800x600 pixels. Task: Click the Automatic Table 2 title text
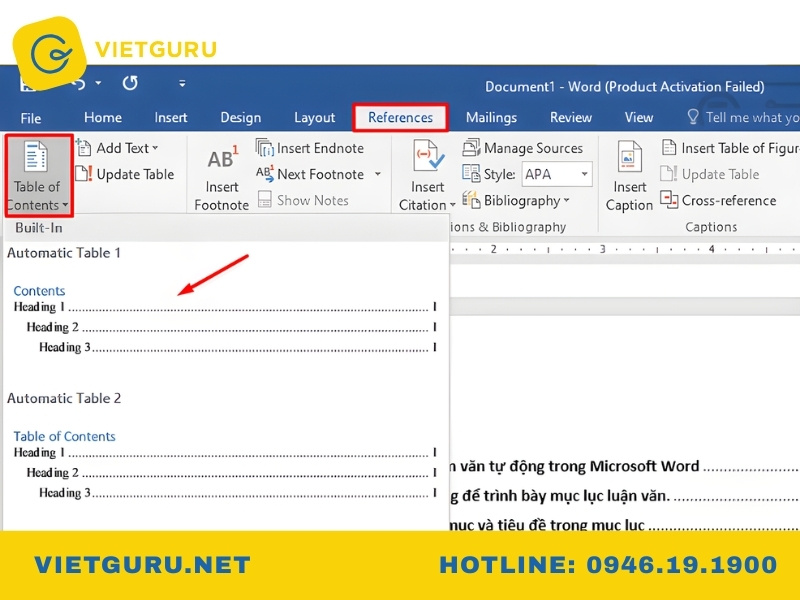64,398
